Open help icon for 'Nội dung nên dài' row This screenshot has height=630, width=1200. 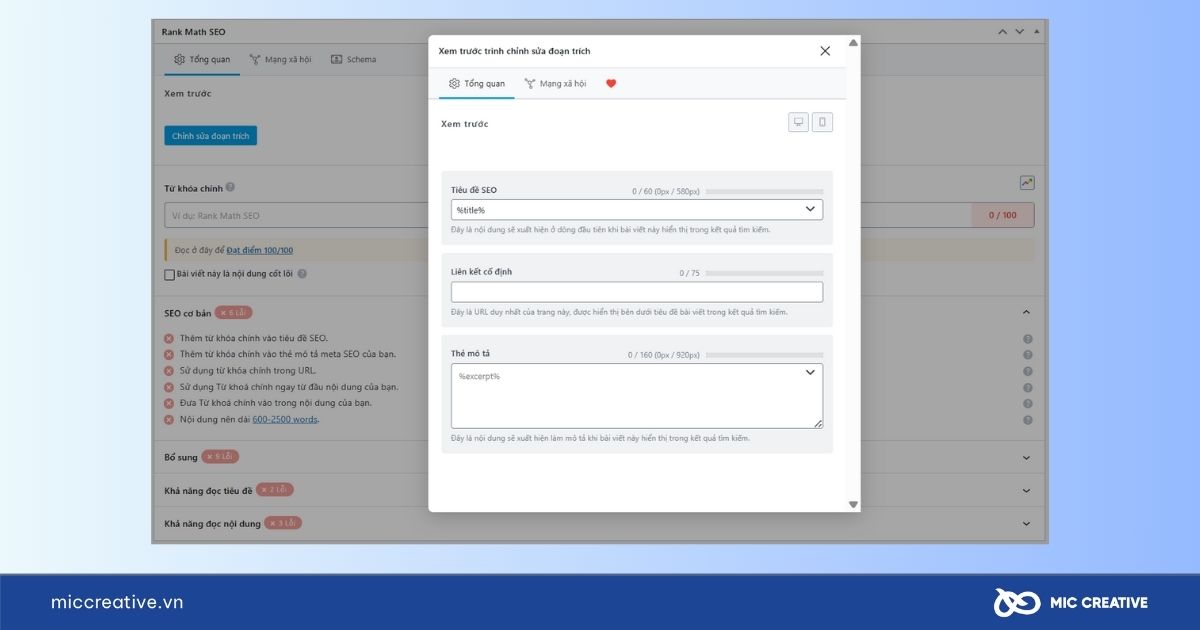click(x=1028, y=420)
